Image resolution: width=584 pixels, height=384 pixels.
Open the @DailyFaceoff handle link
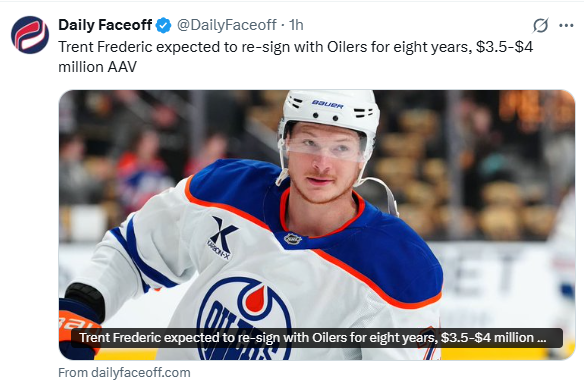[226, 25]
